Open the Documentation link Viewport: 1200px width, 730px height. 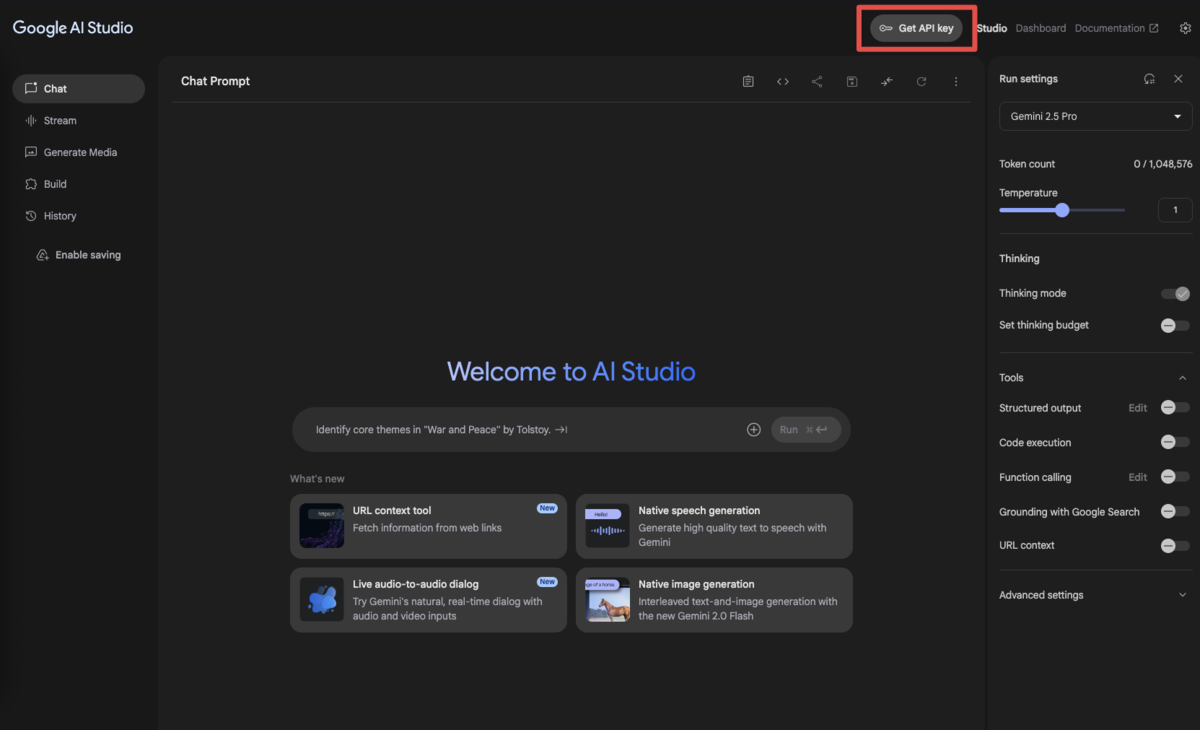(1116, 28)
